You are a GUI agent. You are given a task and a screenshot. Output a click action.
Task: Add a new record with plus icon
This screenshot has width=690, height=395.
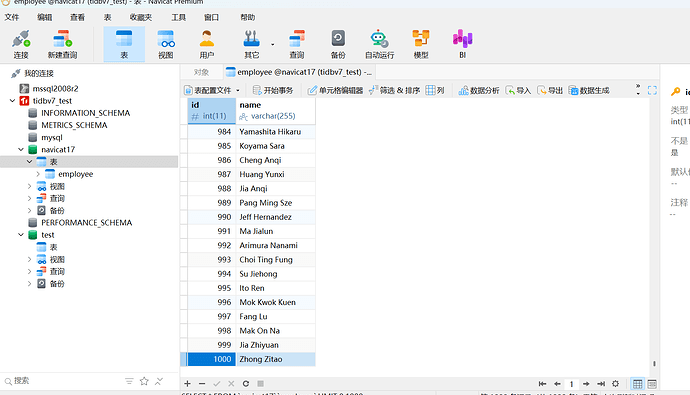pos(187,384)
